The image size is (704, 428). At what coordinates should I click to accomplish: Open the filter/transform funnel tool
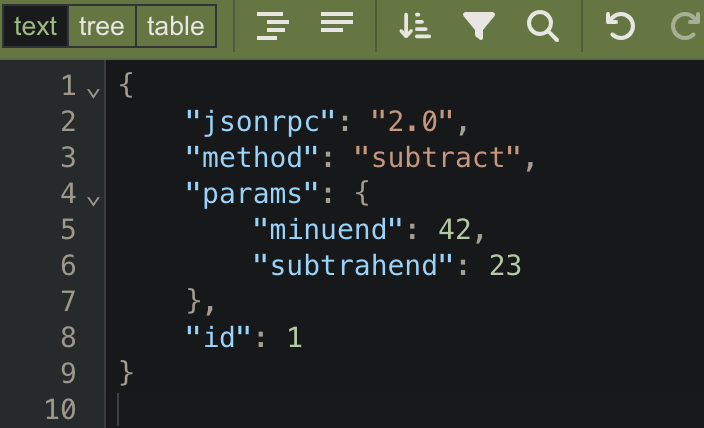coord(479,27)
